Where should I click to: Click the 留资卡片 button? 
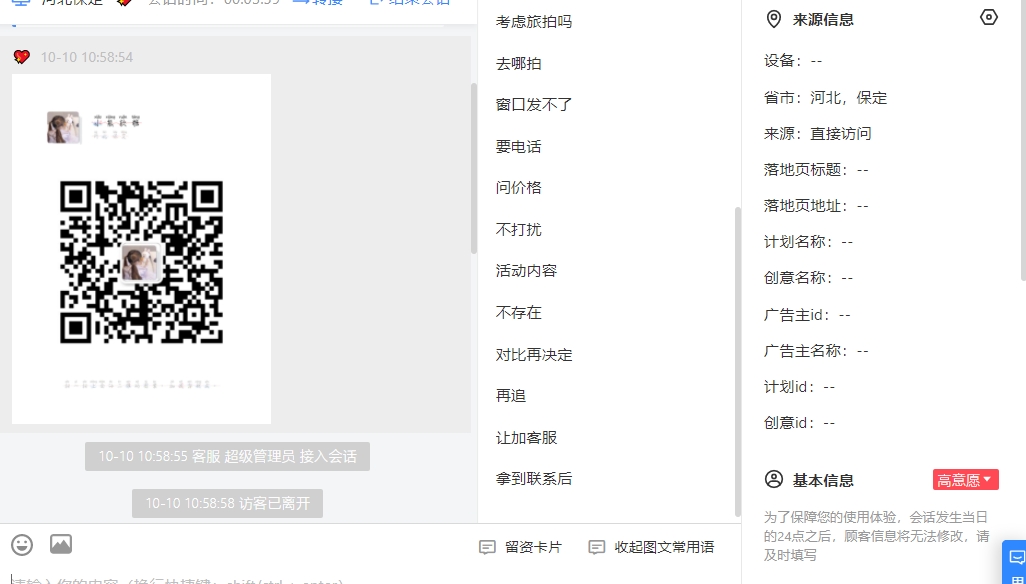coord(520,547)
